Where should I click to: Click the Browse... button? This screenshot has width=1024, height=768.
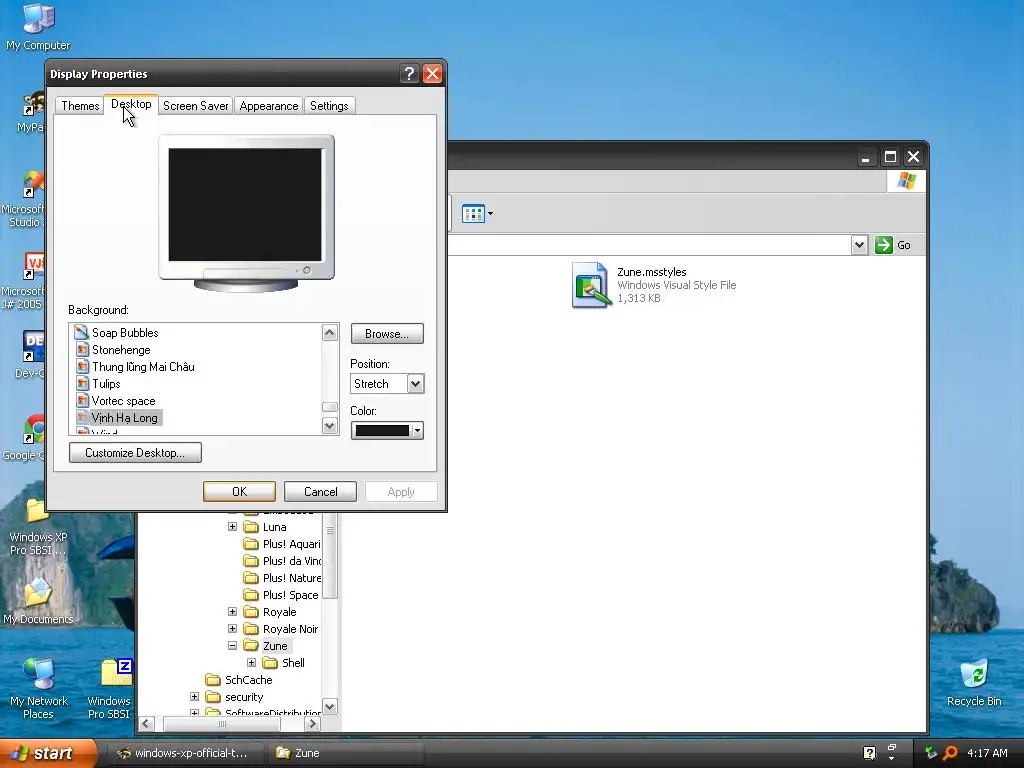pos(387,334)
